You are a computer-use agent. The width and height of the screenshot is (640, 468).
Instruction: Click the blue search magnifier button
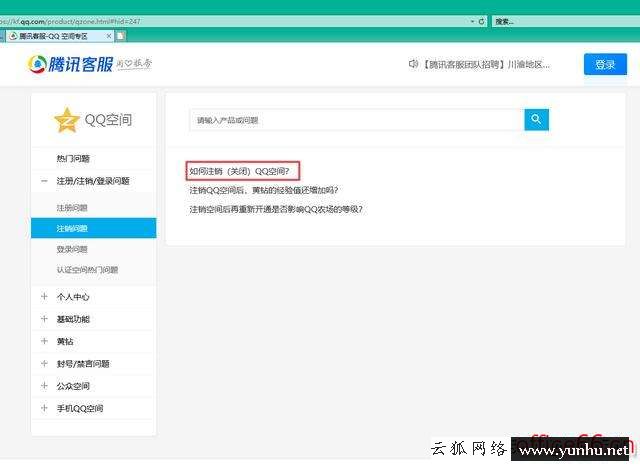(536, 120)
